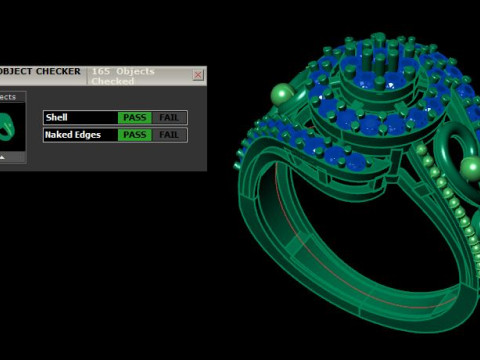
Task: Click the Naked Edges FAIL indicator
Action: [x=169, y=135]
